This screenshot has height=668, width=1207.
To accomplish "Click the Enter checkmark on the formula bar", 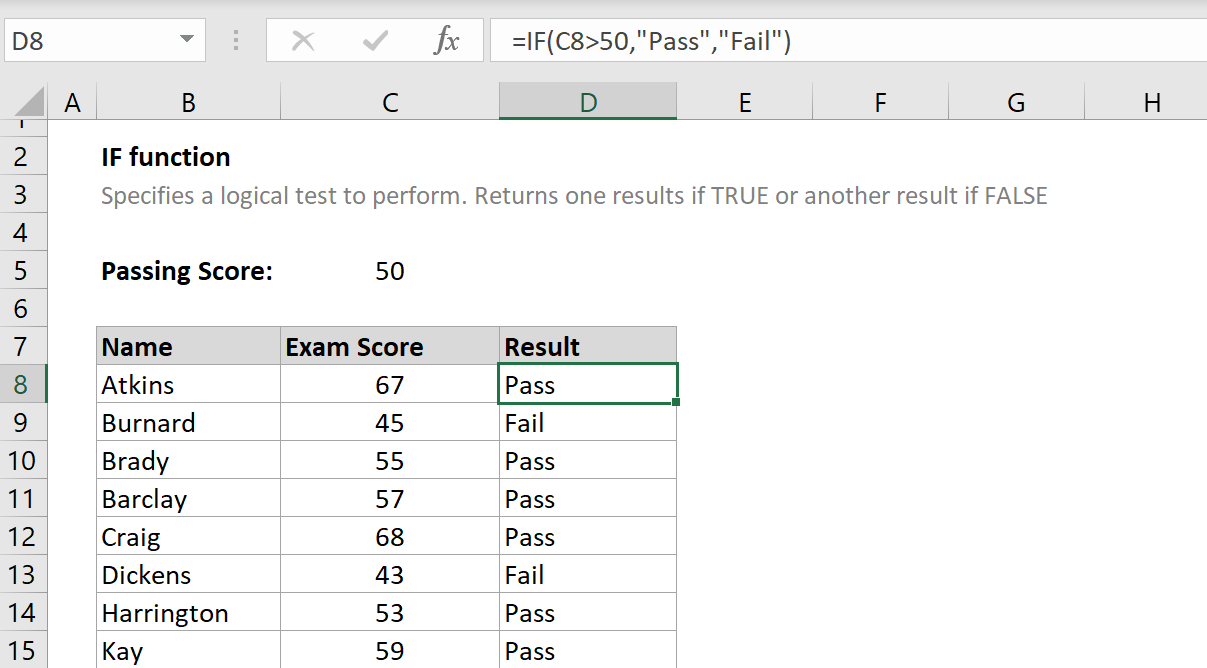I will coord(374,40).
